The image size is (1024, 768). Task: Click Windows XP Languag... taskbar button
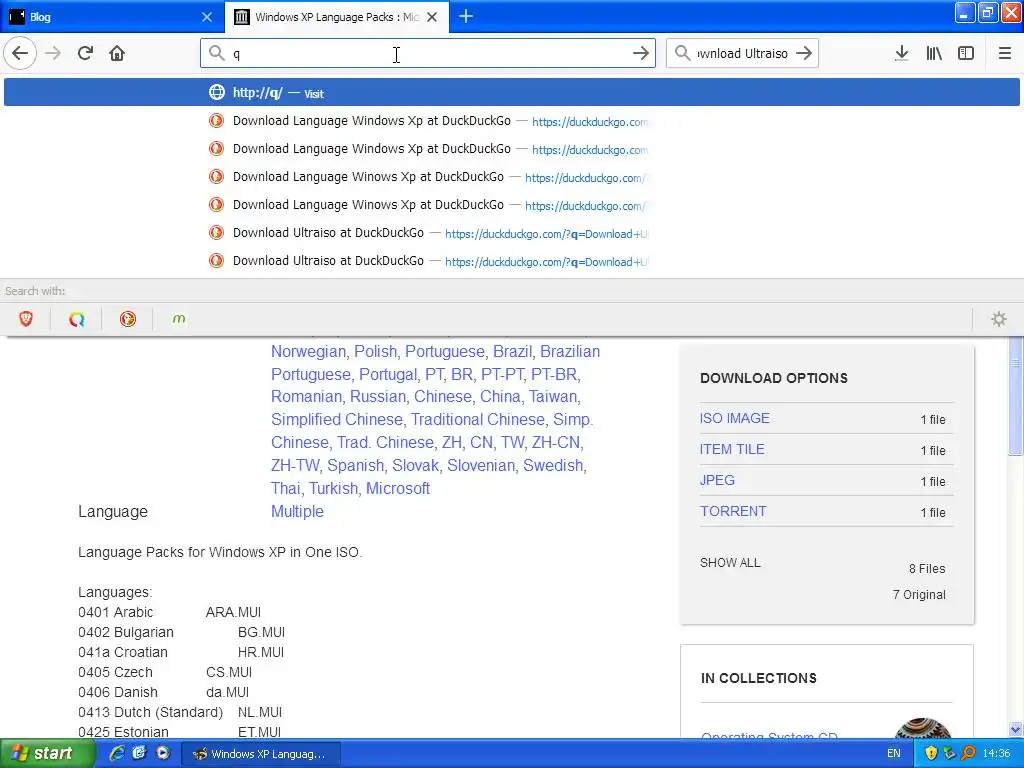[x=261, y=754]
